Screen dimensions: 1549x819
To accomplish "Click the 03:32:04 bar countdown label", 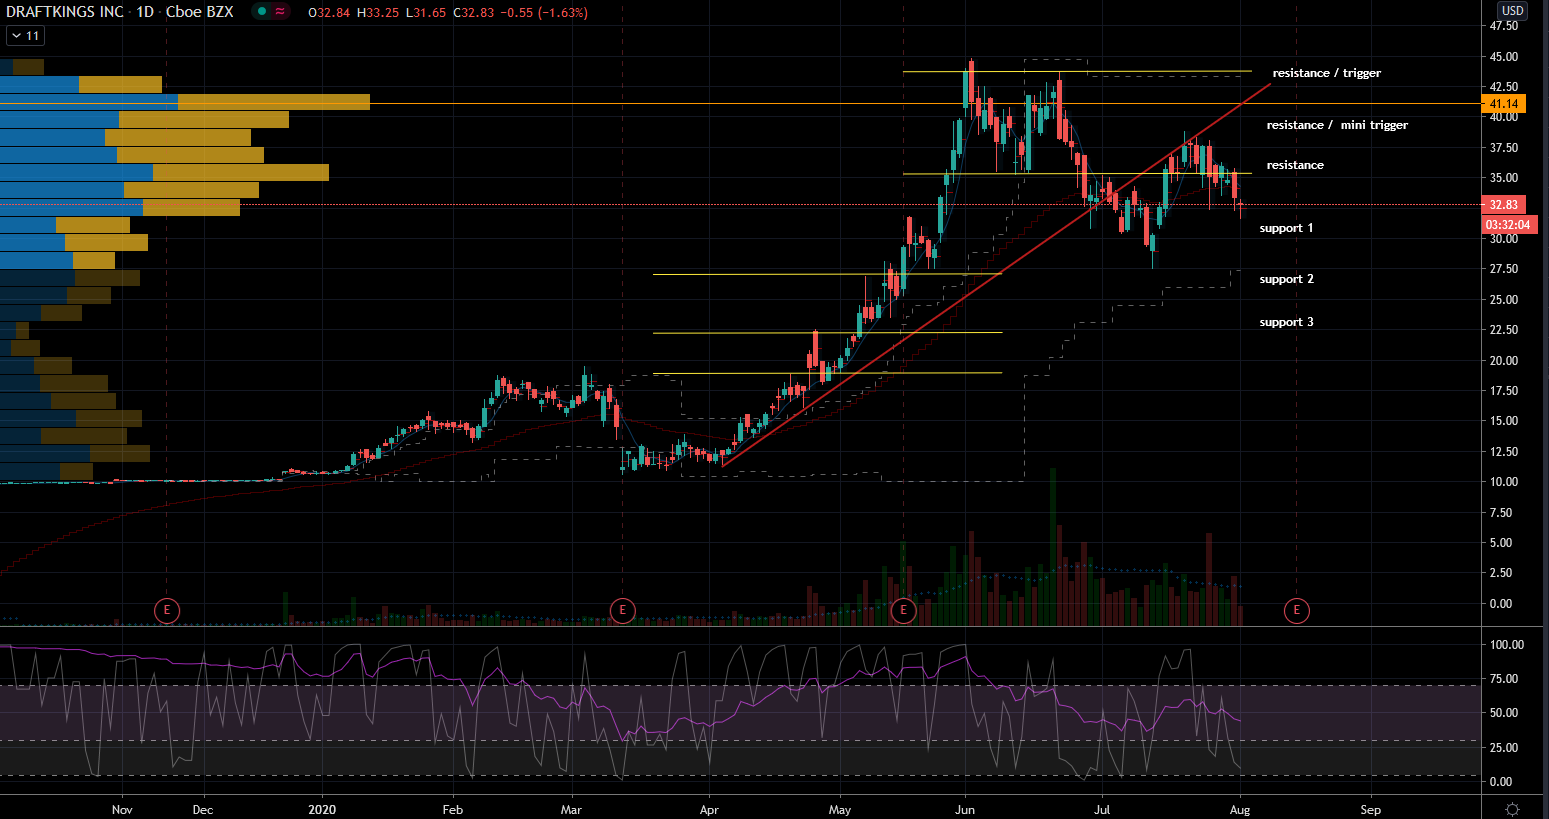I will tap(1509, 225).
